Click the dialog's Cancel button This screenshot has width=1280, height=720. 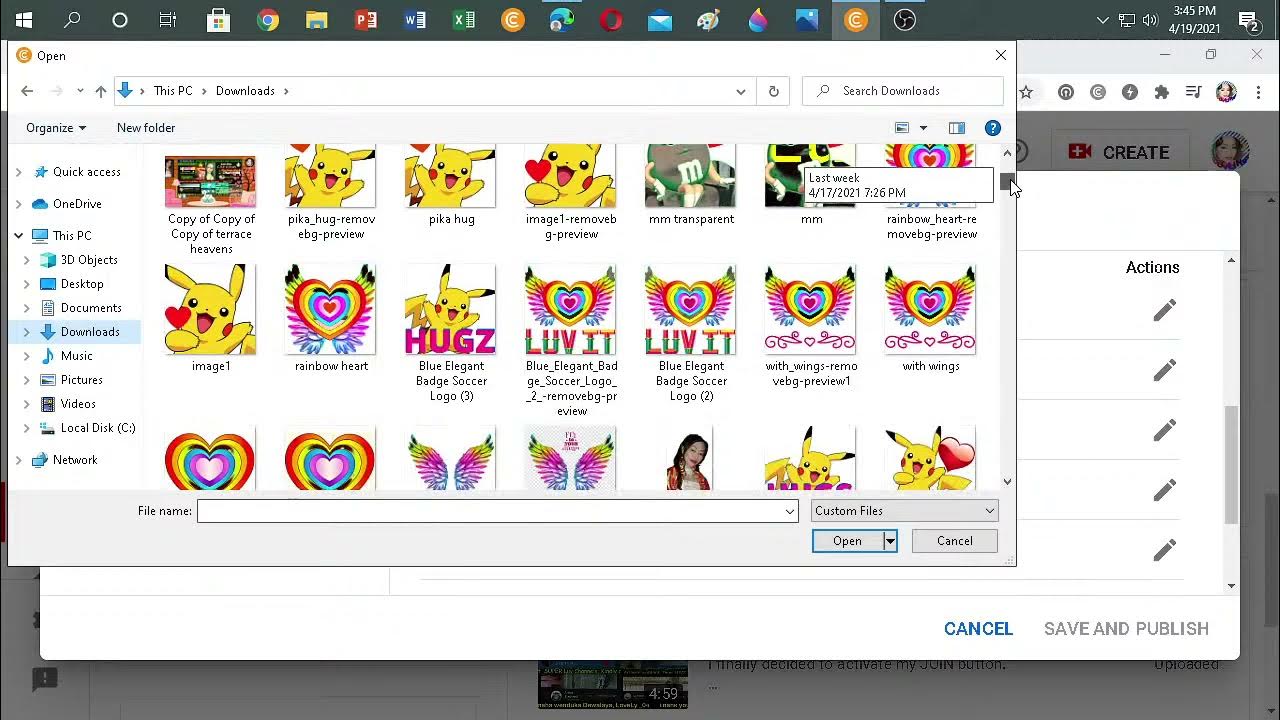[954, 541]
